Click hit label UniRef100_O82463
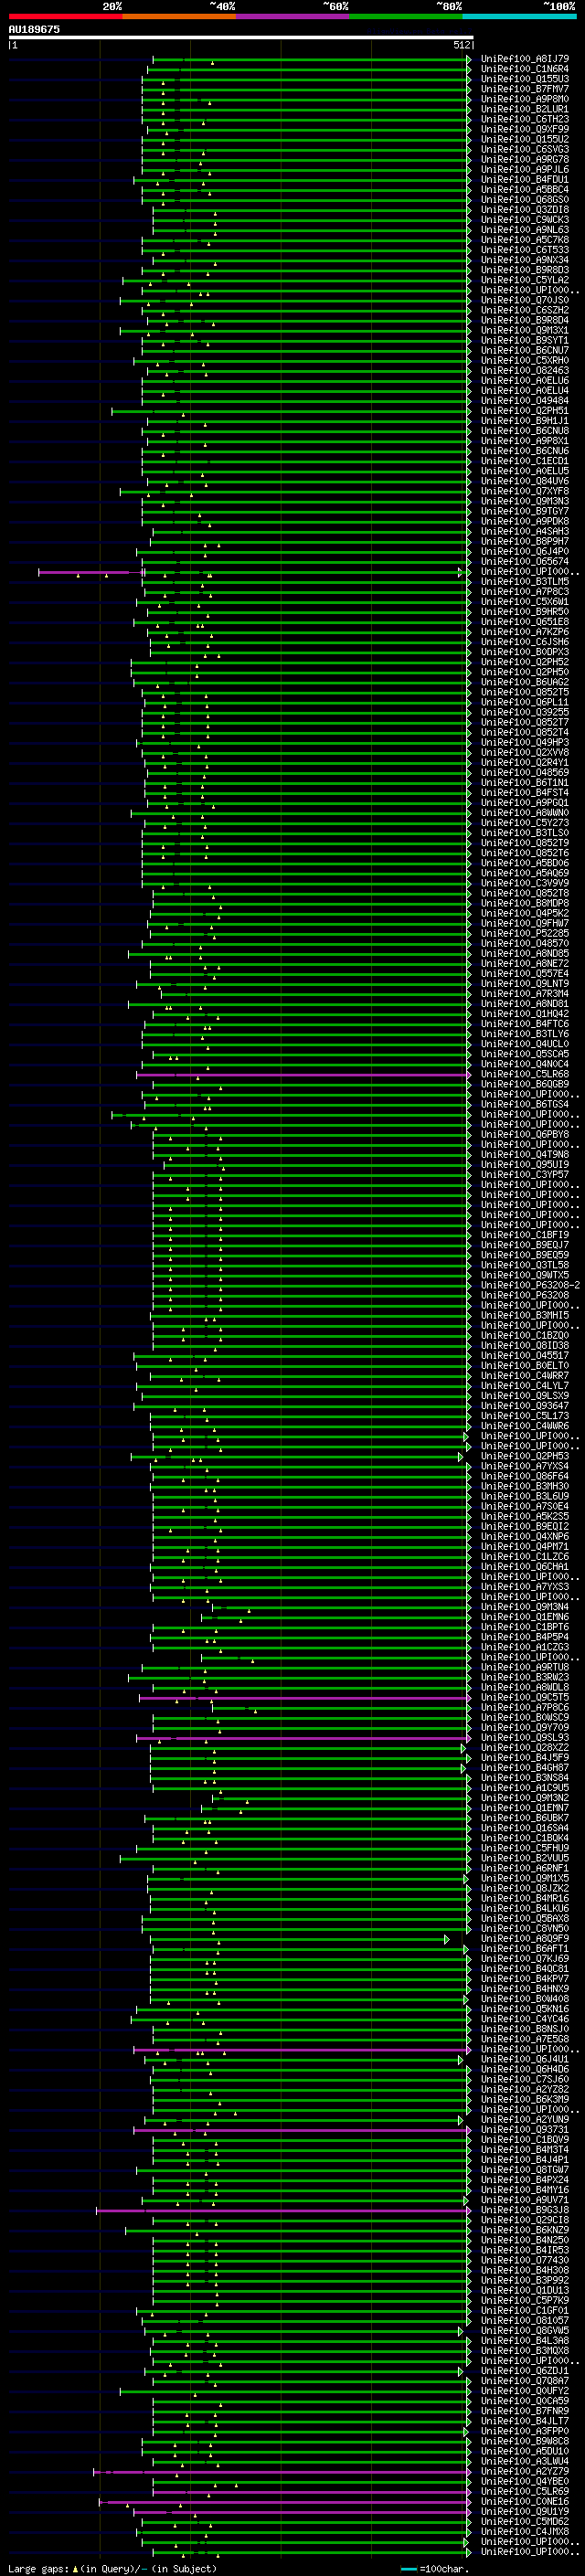Viewport: 585px width, 2576px height. [x=525, y=370]
